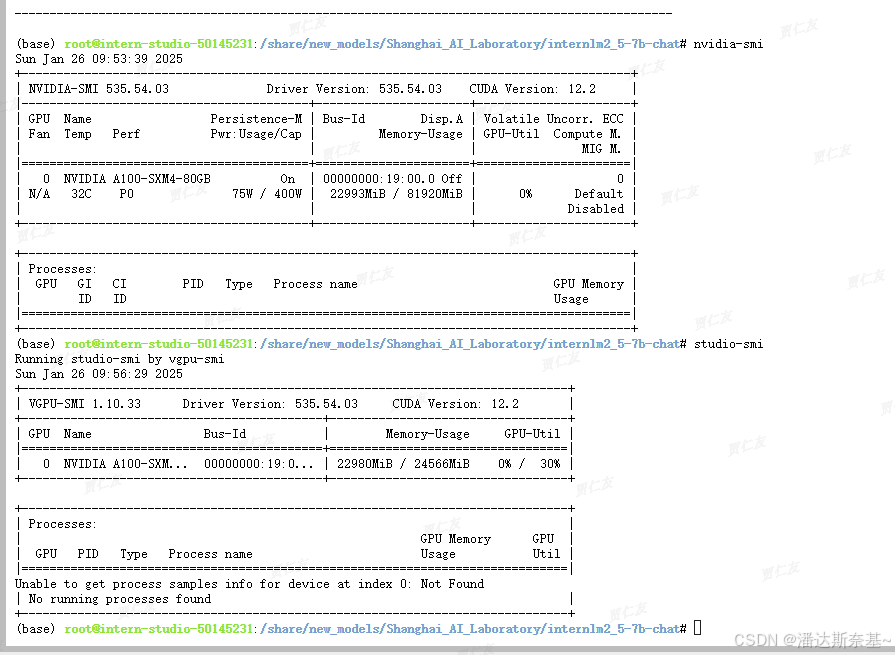Image resolution: width=895 pixels, height=655 pixels.
Task: Select memory usage 22993MiB / 81920MiB
Action: point(396,194)
